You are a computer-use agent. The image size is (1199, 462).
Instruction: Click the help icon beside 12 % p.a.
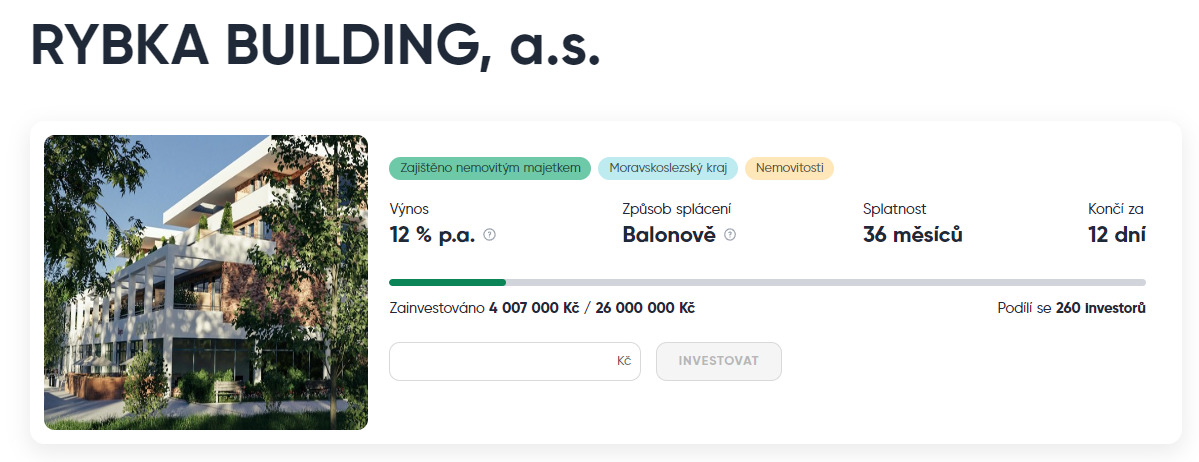tap(490, 235)
